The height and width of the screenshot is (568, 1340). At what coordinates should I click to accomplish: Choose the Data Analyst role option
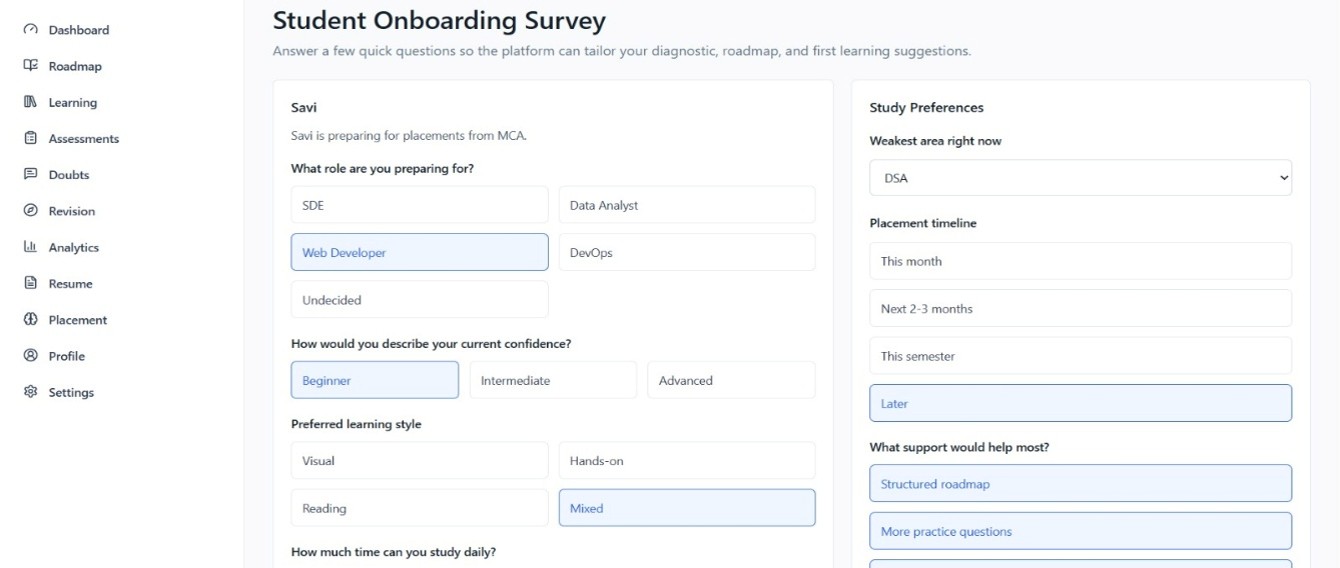tap(687, 205)
